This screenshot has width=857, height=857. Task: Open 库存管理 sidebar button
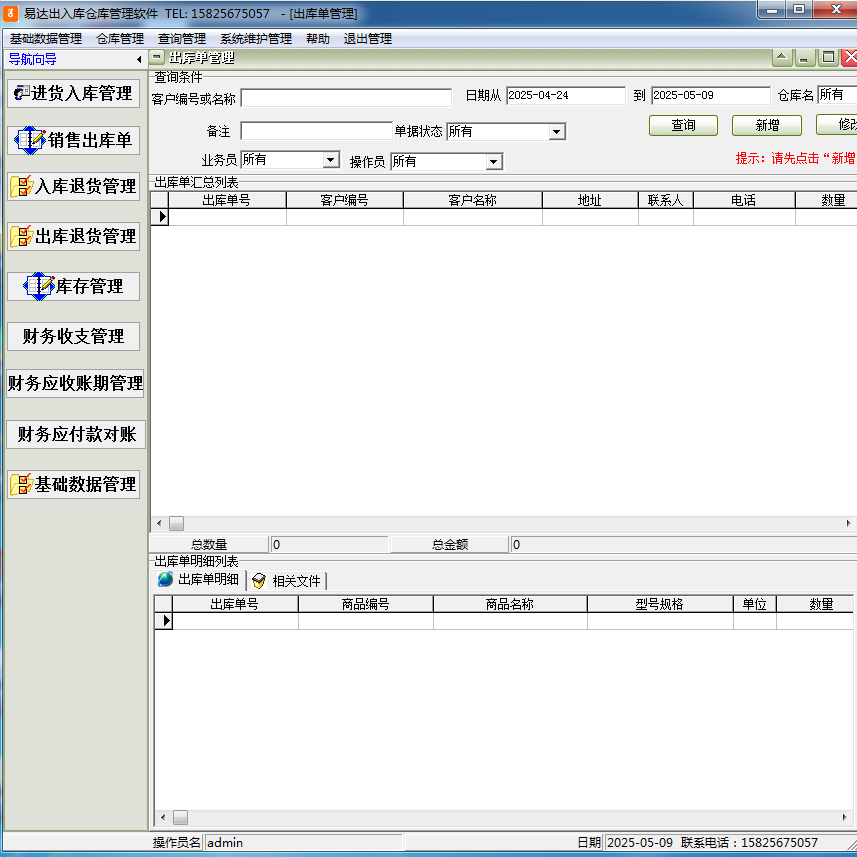pyautogui.click(x=73, y=286)
